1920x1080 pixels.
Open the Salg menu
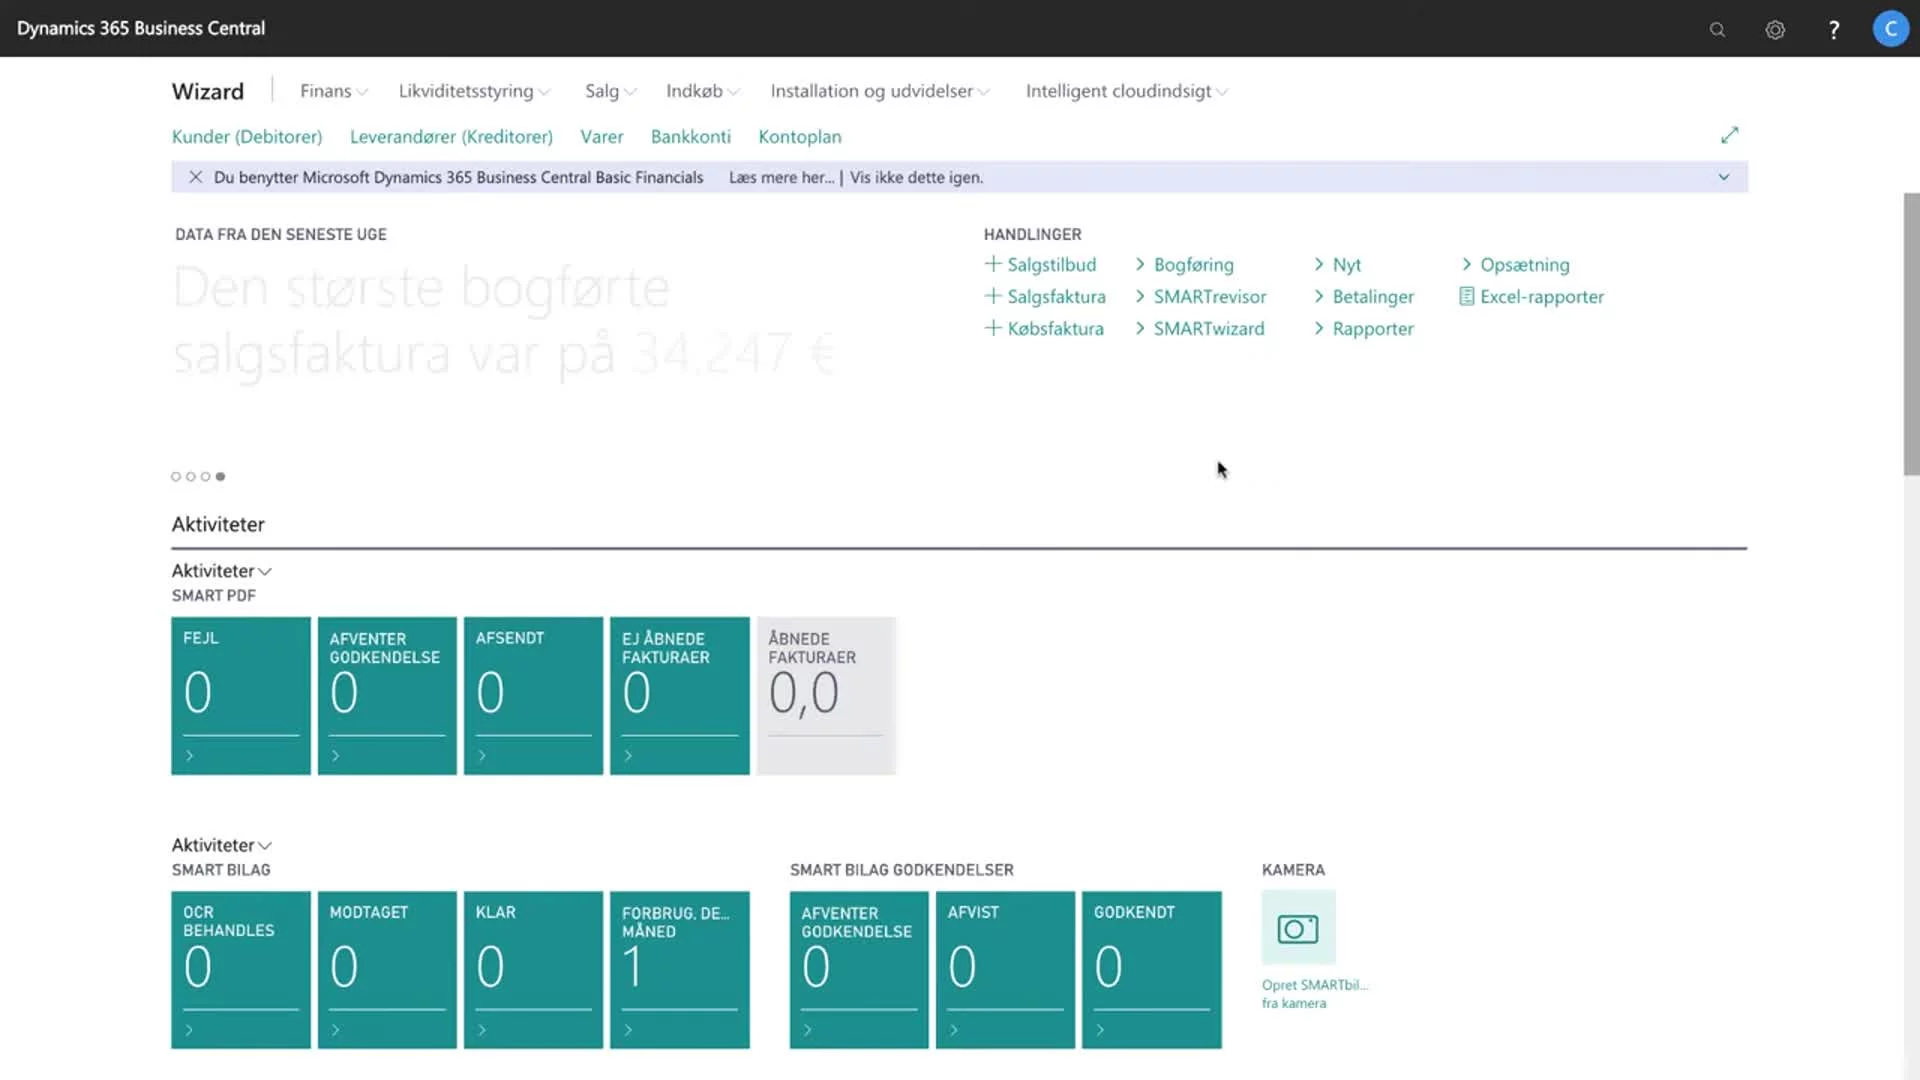tap(610, 91)
